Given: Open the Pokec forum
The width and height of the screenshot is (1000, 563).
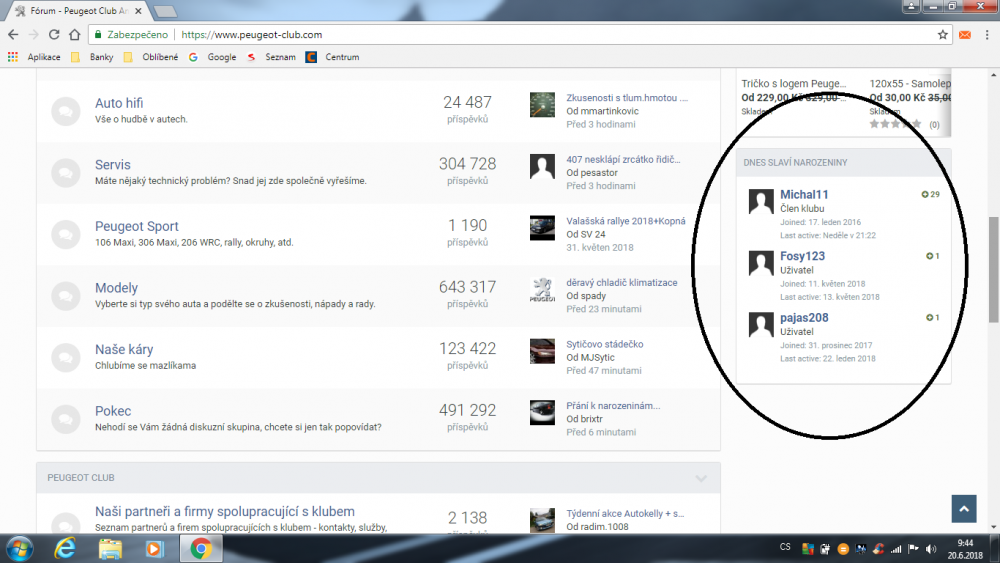Looking at the screenshot, I should 113,411.
